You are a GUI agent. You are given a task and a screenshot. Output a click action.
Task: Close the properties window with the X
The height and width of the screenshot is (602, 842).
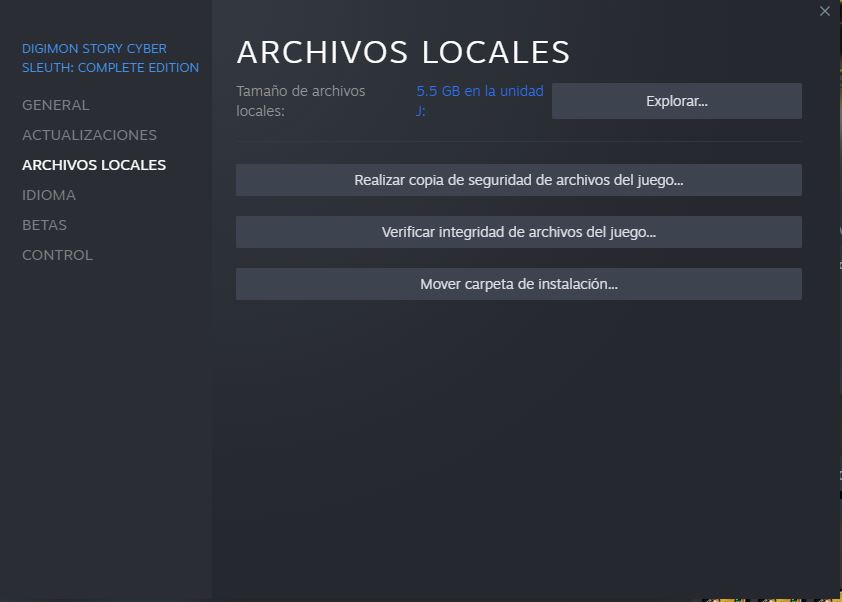point(825,11)
